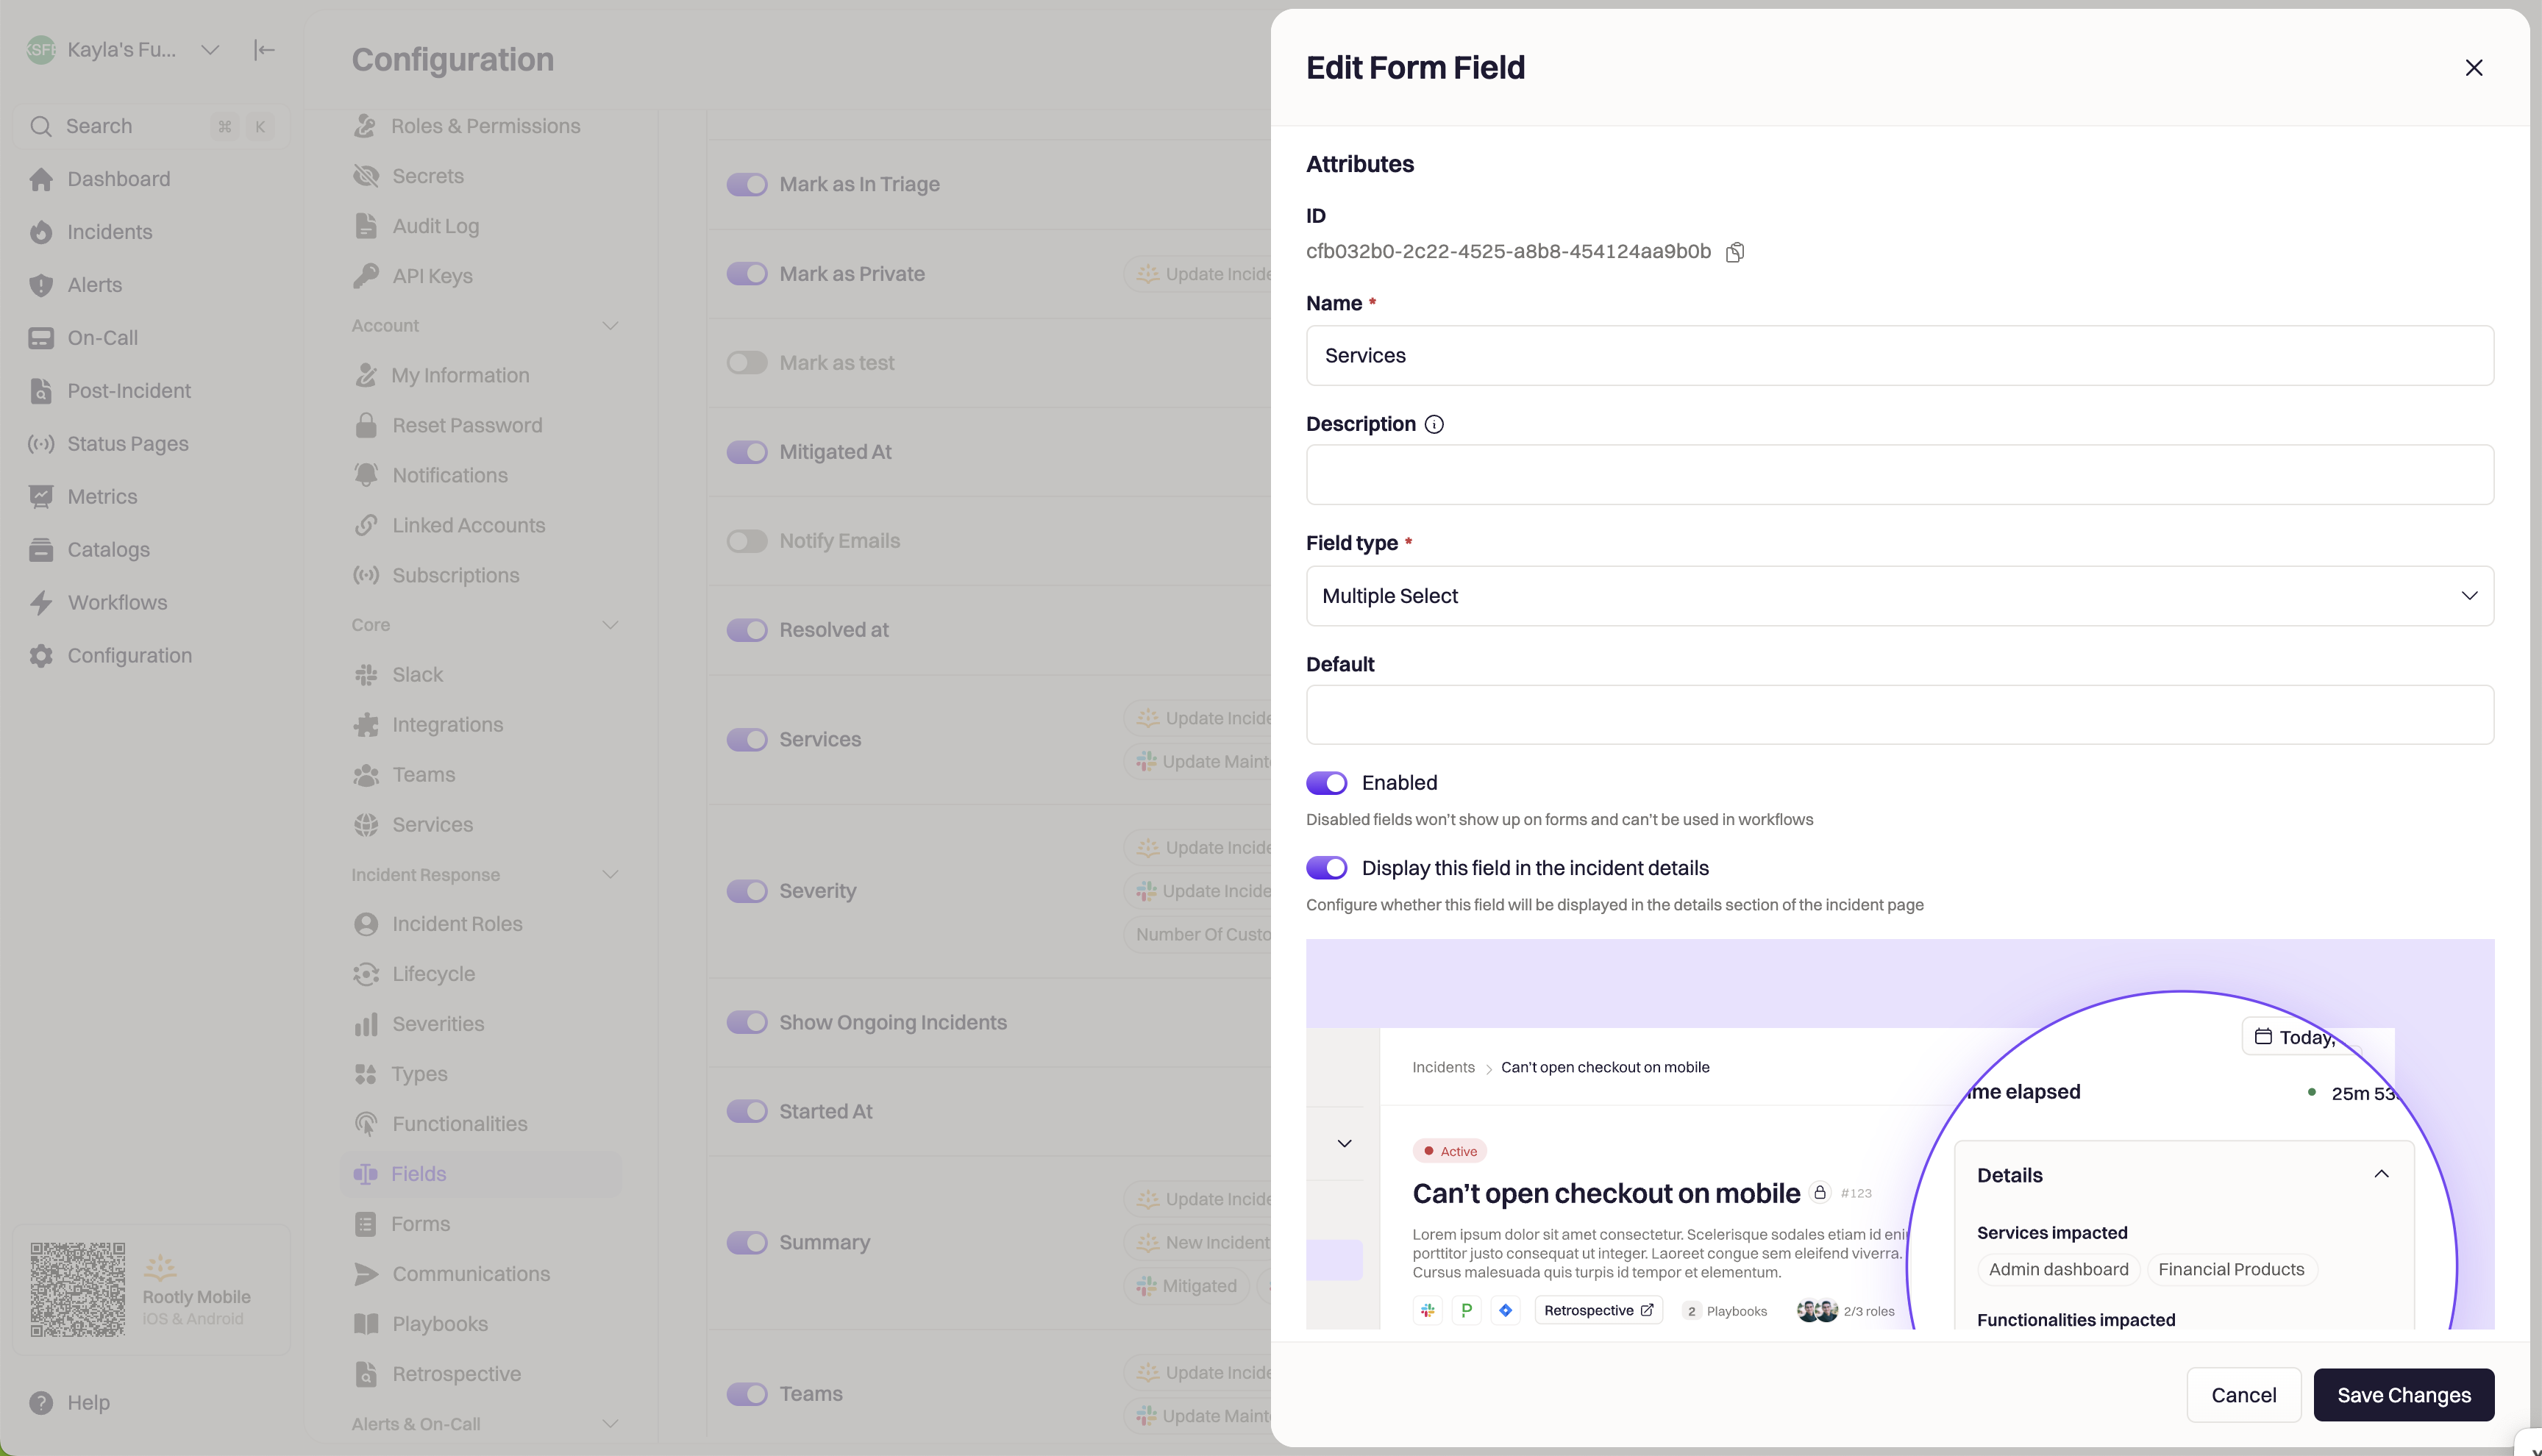Open the Field type Multiple Select dropdown

[x=1900, y=596]
